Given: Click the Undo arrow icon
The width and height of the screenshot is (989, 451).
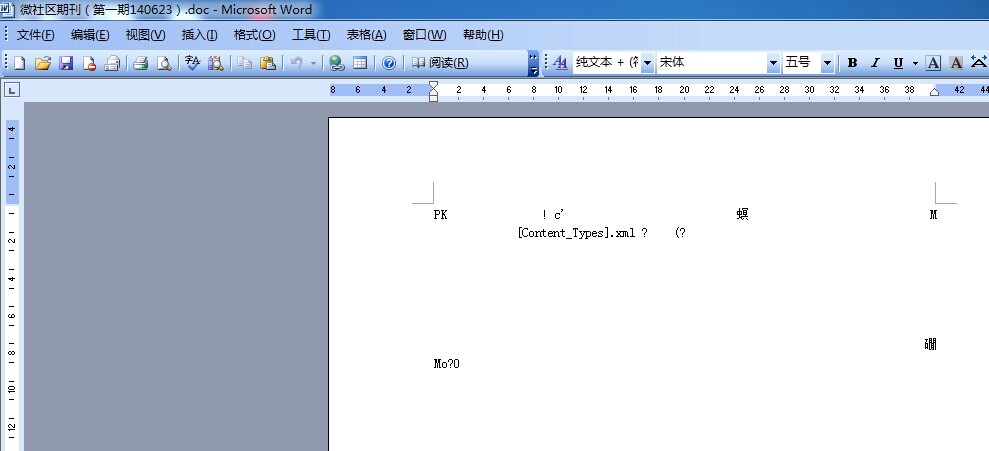Looking at the screenshot, I should 296,63.
